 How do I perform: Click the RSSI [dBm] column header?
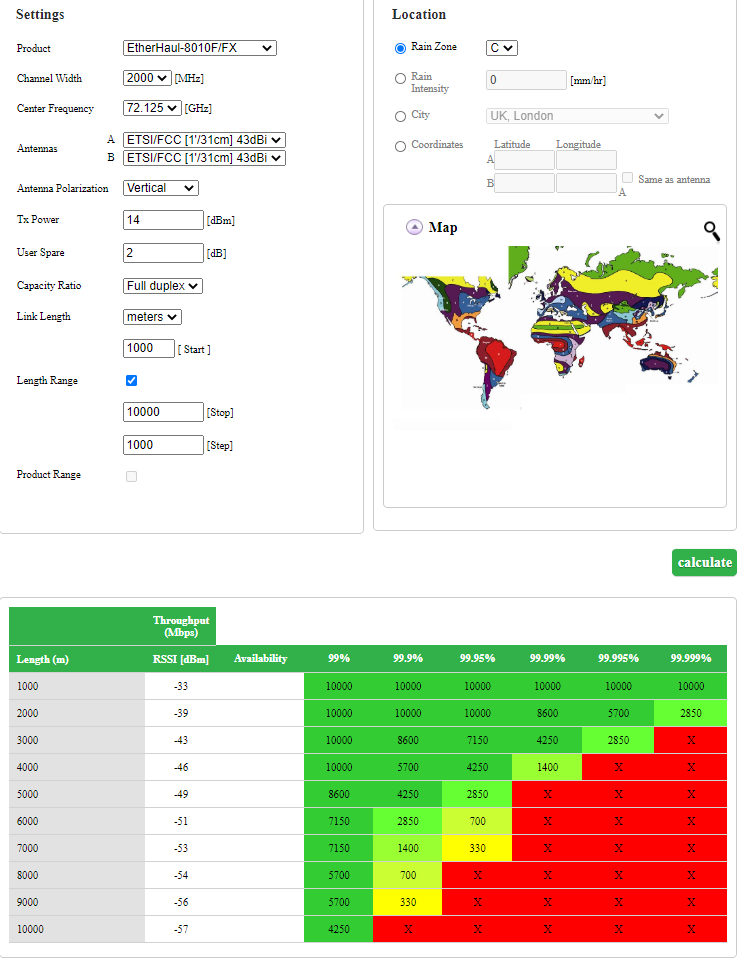point(180,659)
